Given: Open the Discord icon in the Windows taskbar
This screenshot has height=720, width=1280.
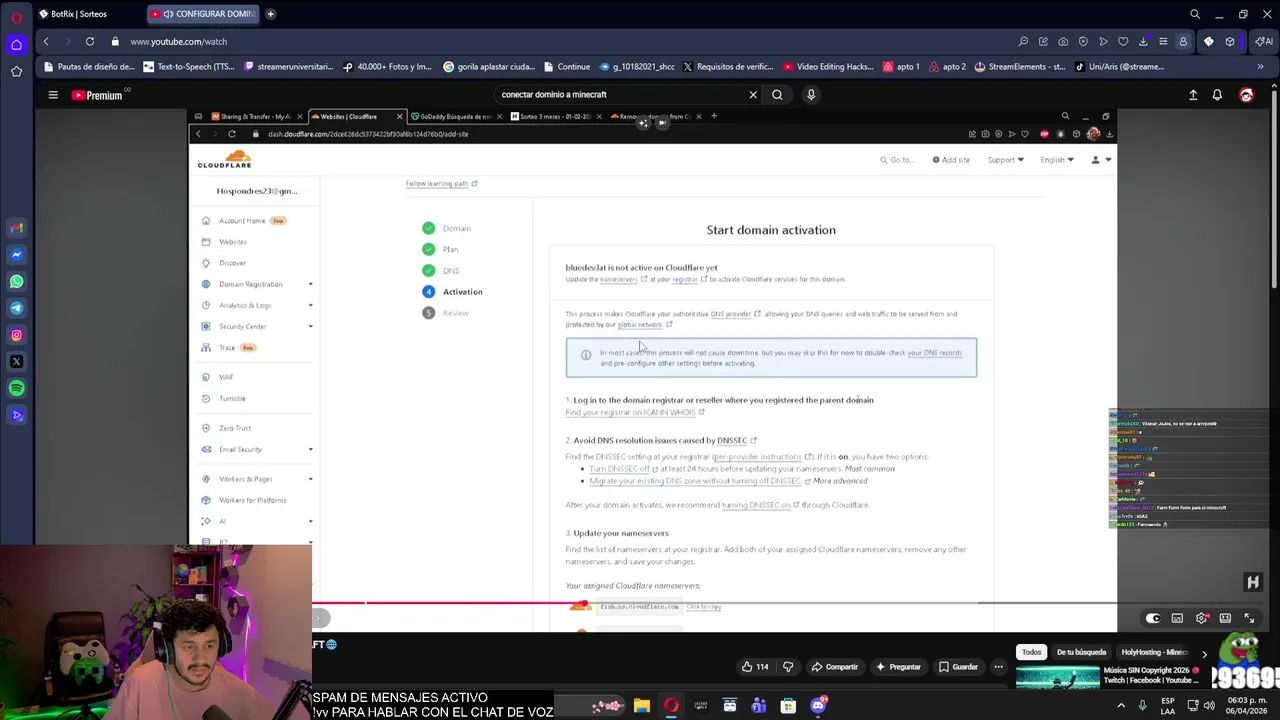Looking at the screenshot, I should click(x=818, y=706).
